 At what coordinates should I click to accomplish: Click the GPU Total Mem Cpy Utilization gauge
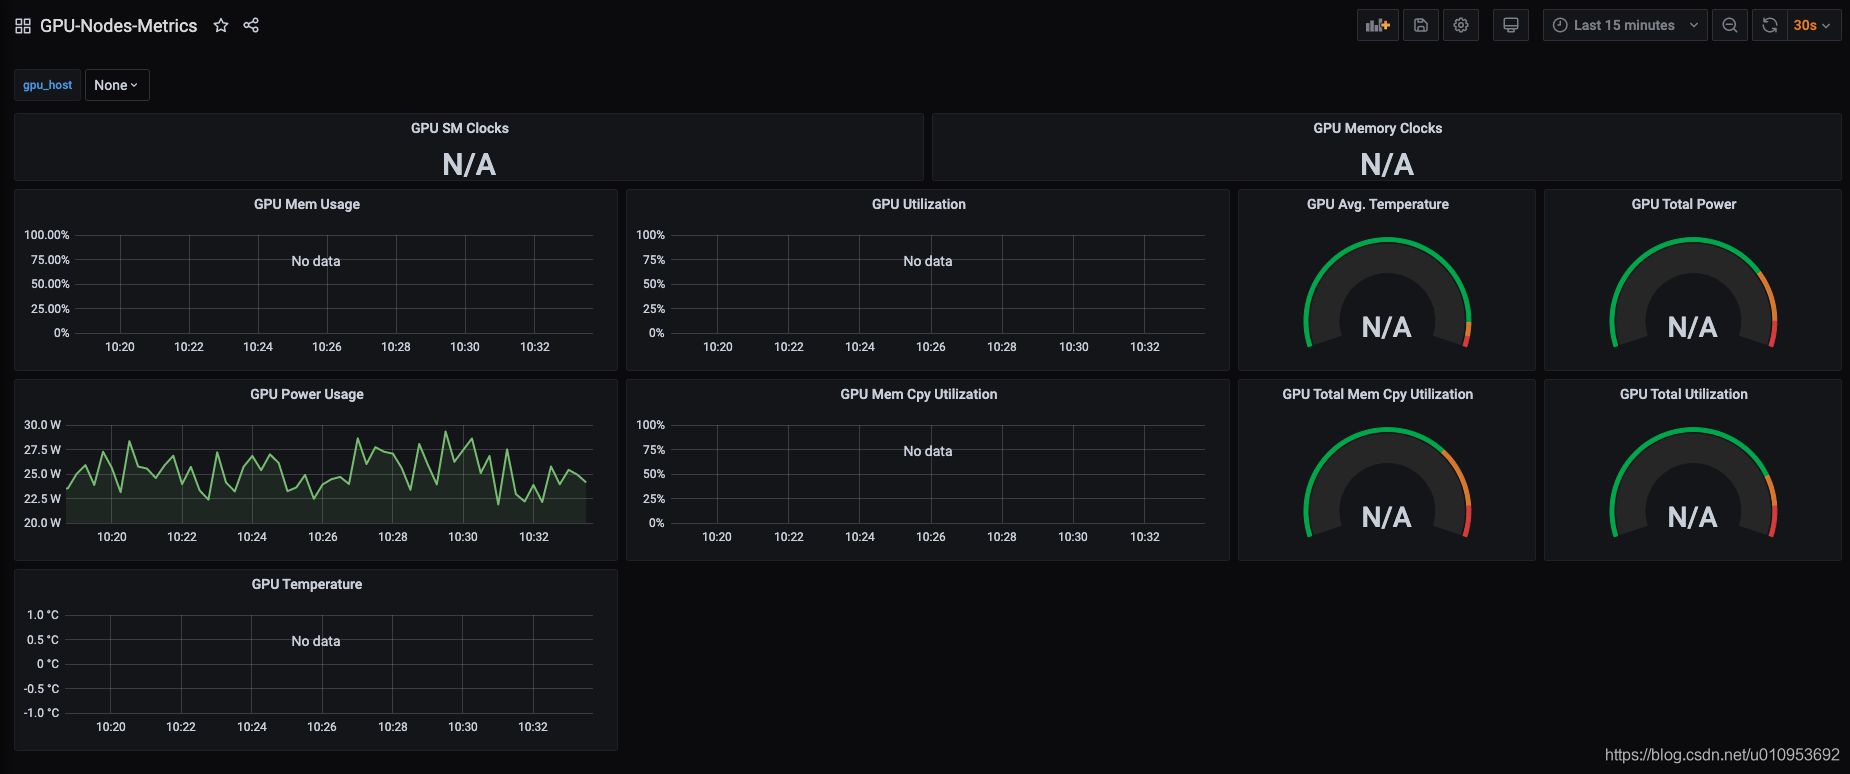pyautogui.click(x=1387, y=483)
